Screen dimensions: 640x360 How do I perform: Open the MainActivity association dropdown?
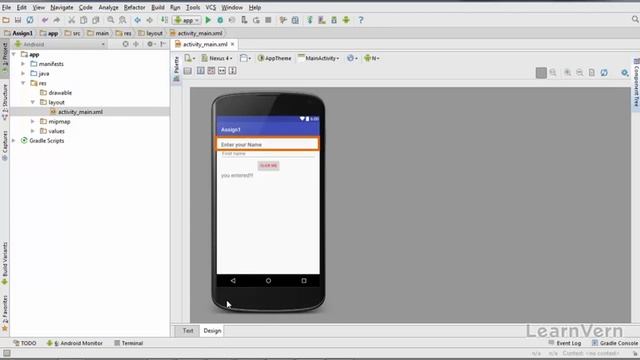319,58
